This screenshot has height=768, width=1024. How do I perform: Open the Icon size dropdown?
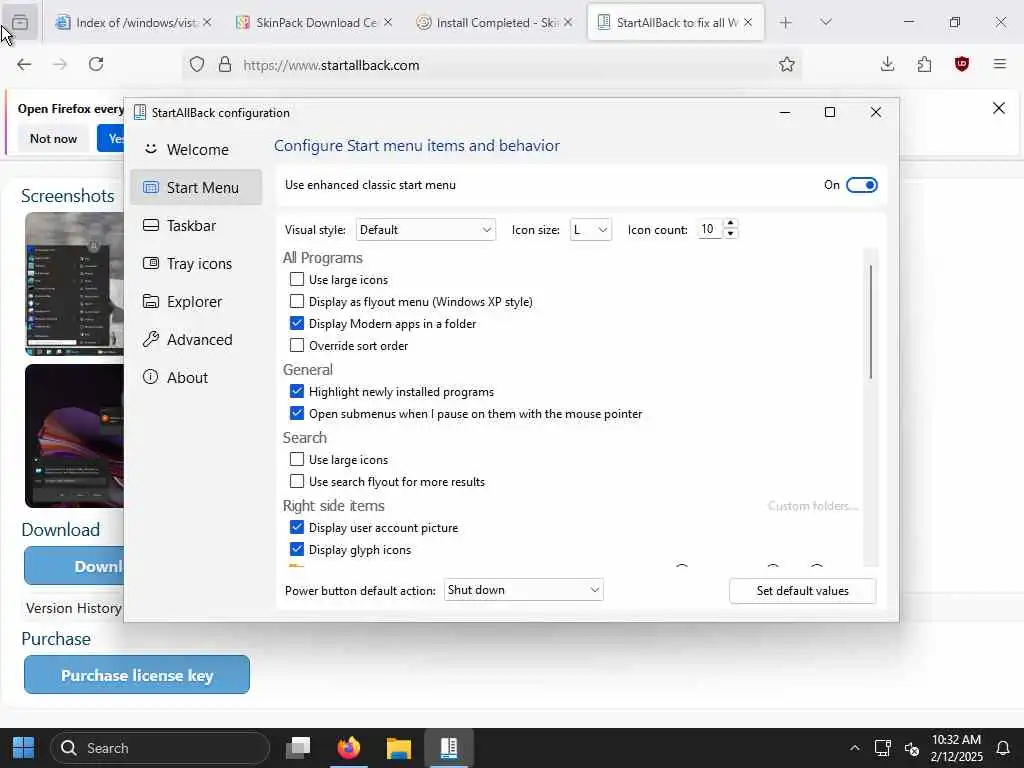pyautogui.click(x=590, y=229)
